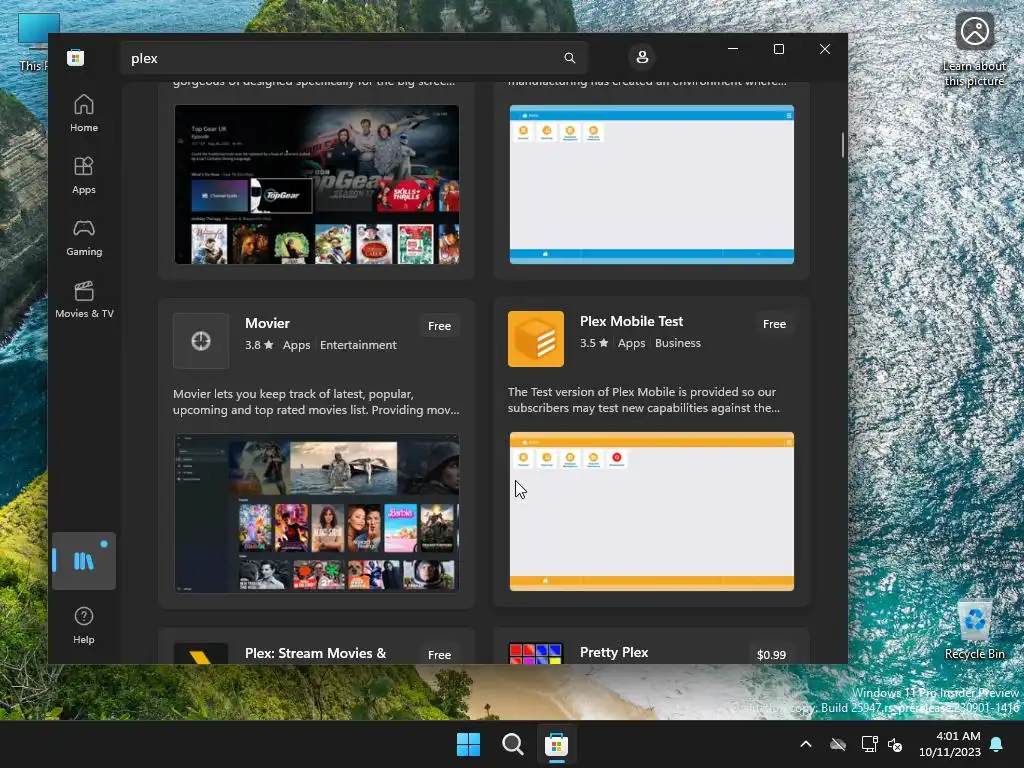Open the clock showing 4:01 AM
The width and height of the screenshot is (1024, 768).
950,744
